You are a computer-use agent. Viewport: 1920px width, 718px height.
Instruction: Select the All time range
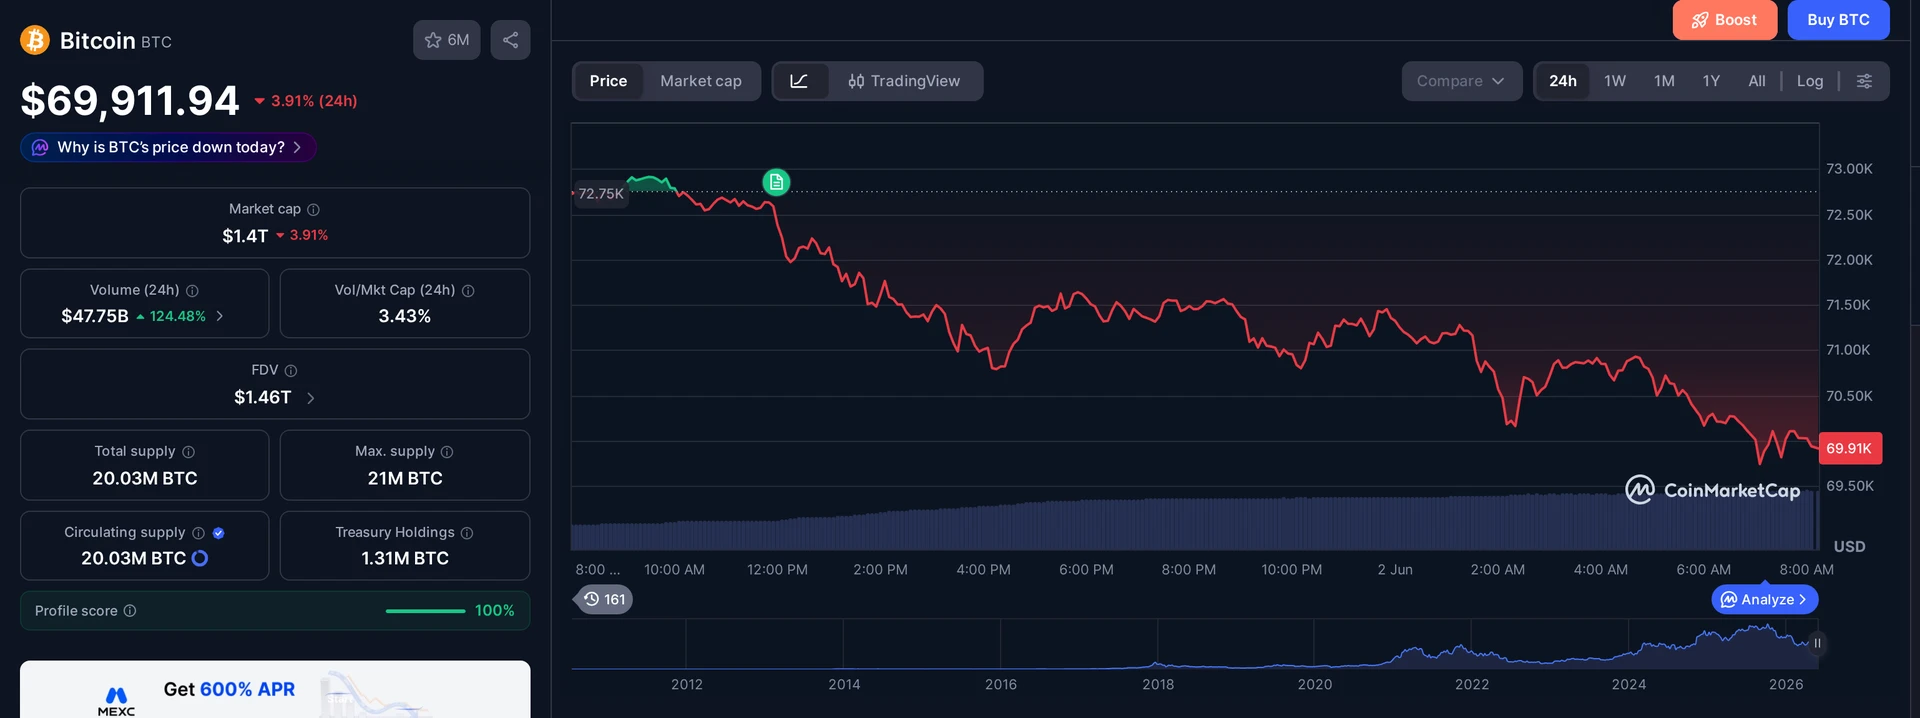click(1757, 81)
